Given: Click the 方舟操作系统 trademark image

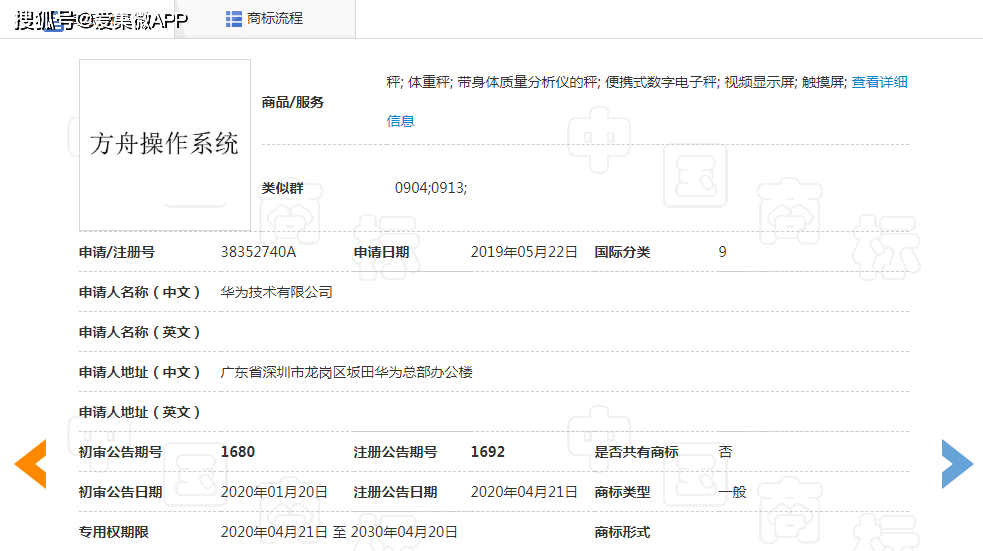Looking at the screenshot, I should [165, 145].
